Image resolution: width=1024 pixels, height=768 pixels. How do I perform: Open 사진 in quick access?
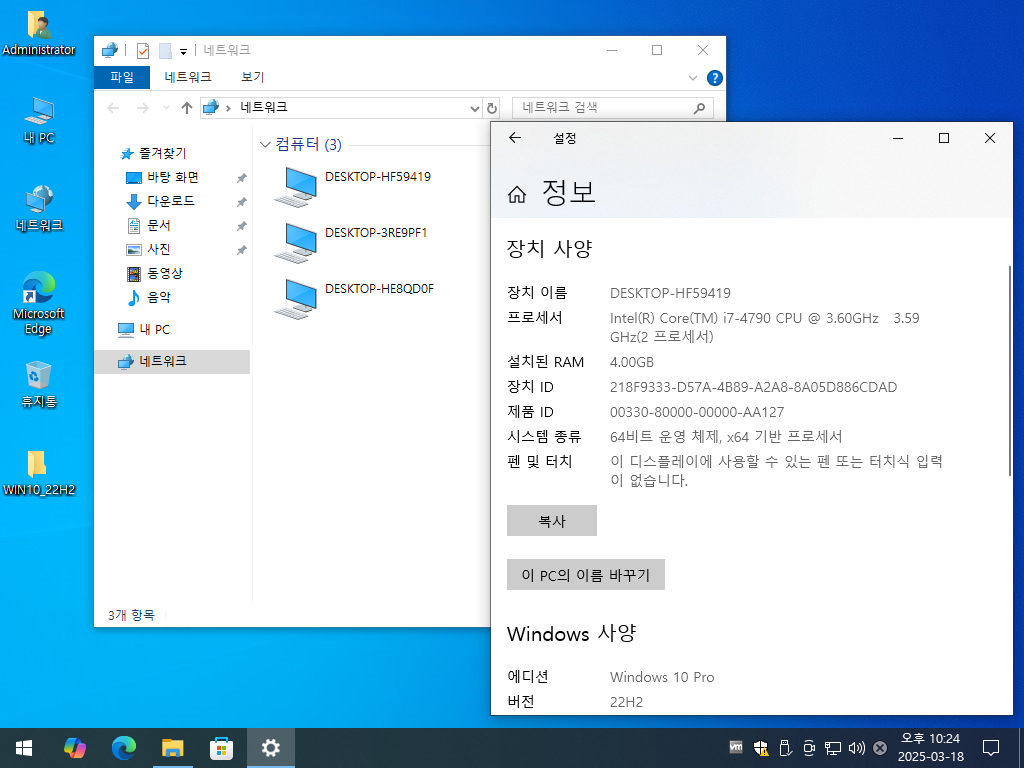point(148,249)
